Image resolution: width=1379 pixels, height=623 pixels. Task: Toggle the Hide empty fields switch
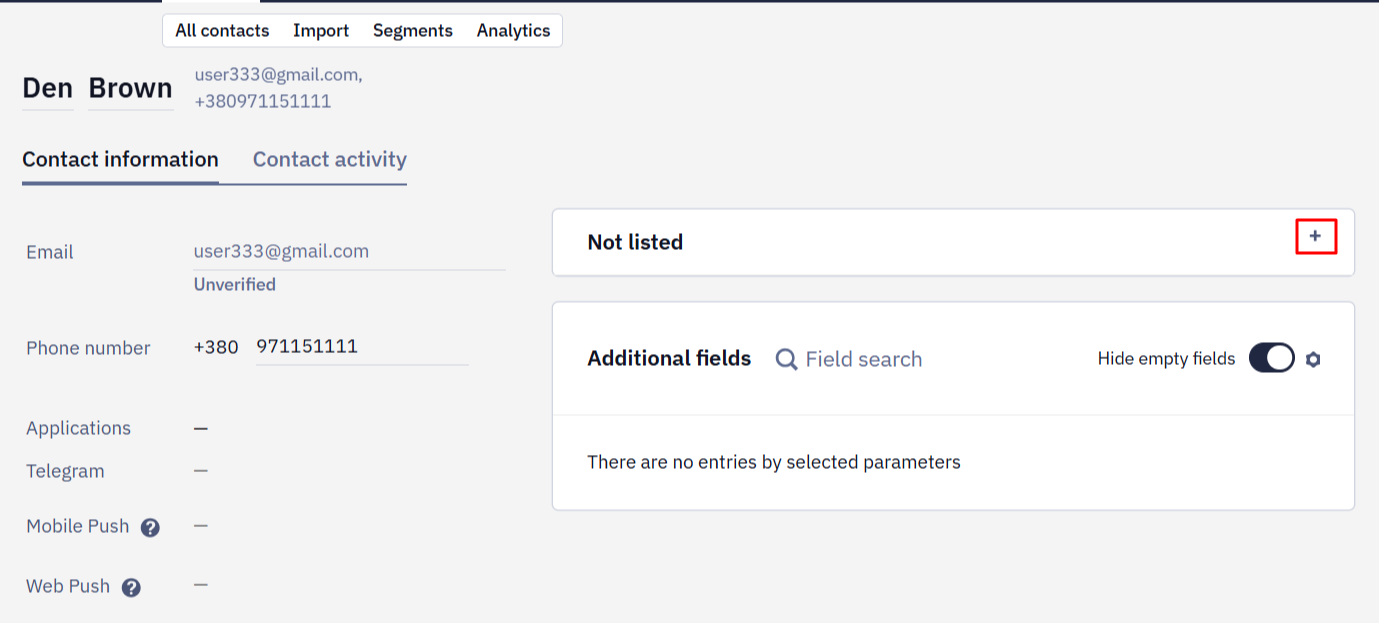click(1272, 358)
